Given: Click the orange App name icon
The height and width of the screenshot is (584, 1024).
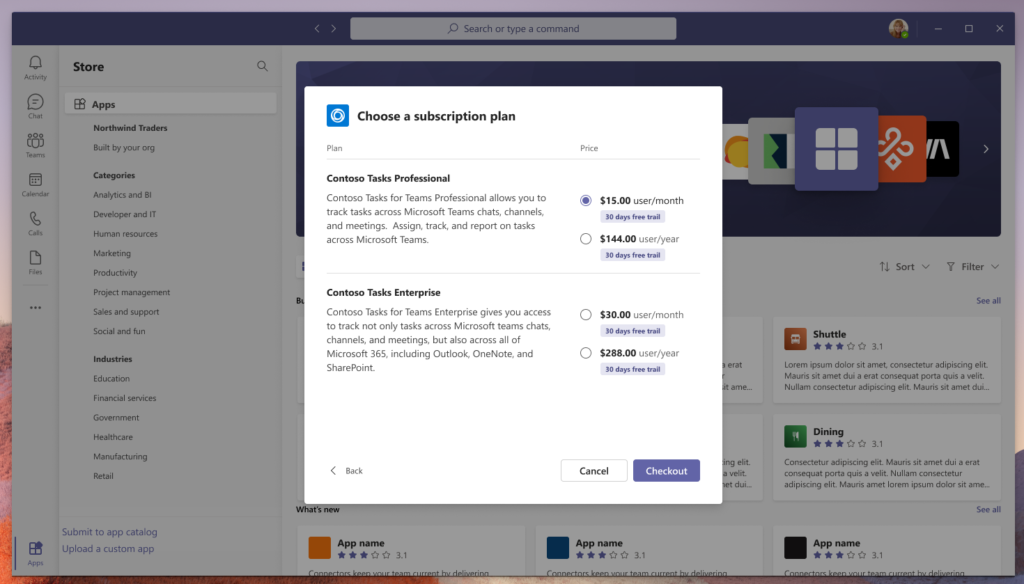Looking at the screenshot, I should (x=319, y=547).
